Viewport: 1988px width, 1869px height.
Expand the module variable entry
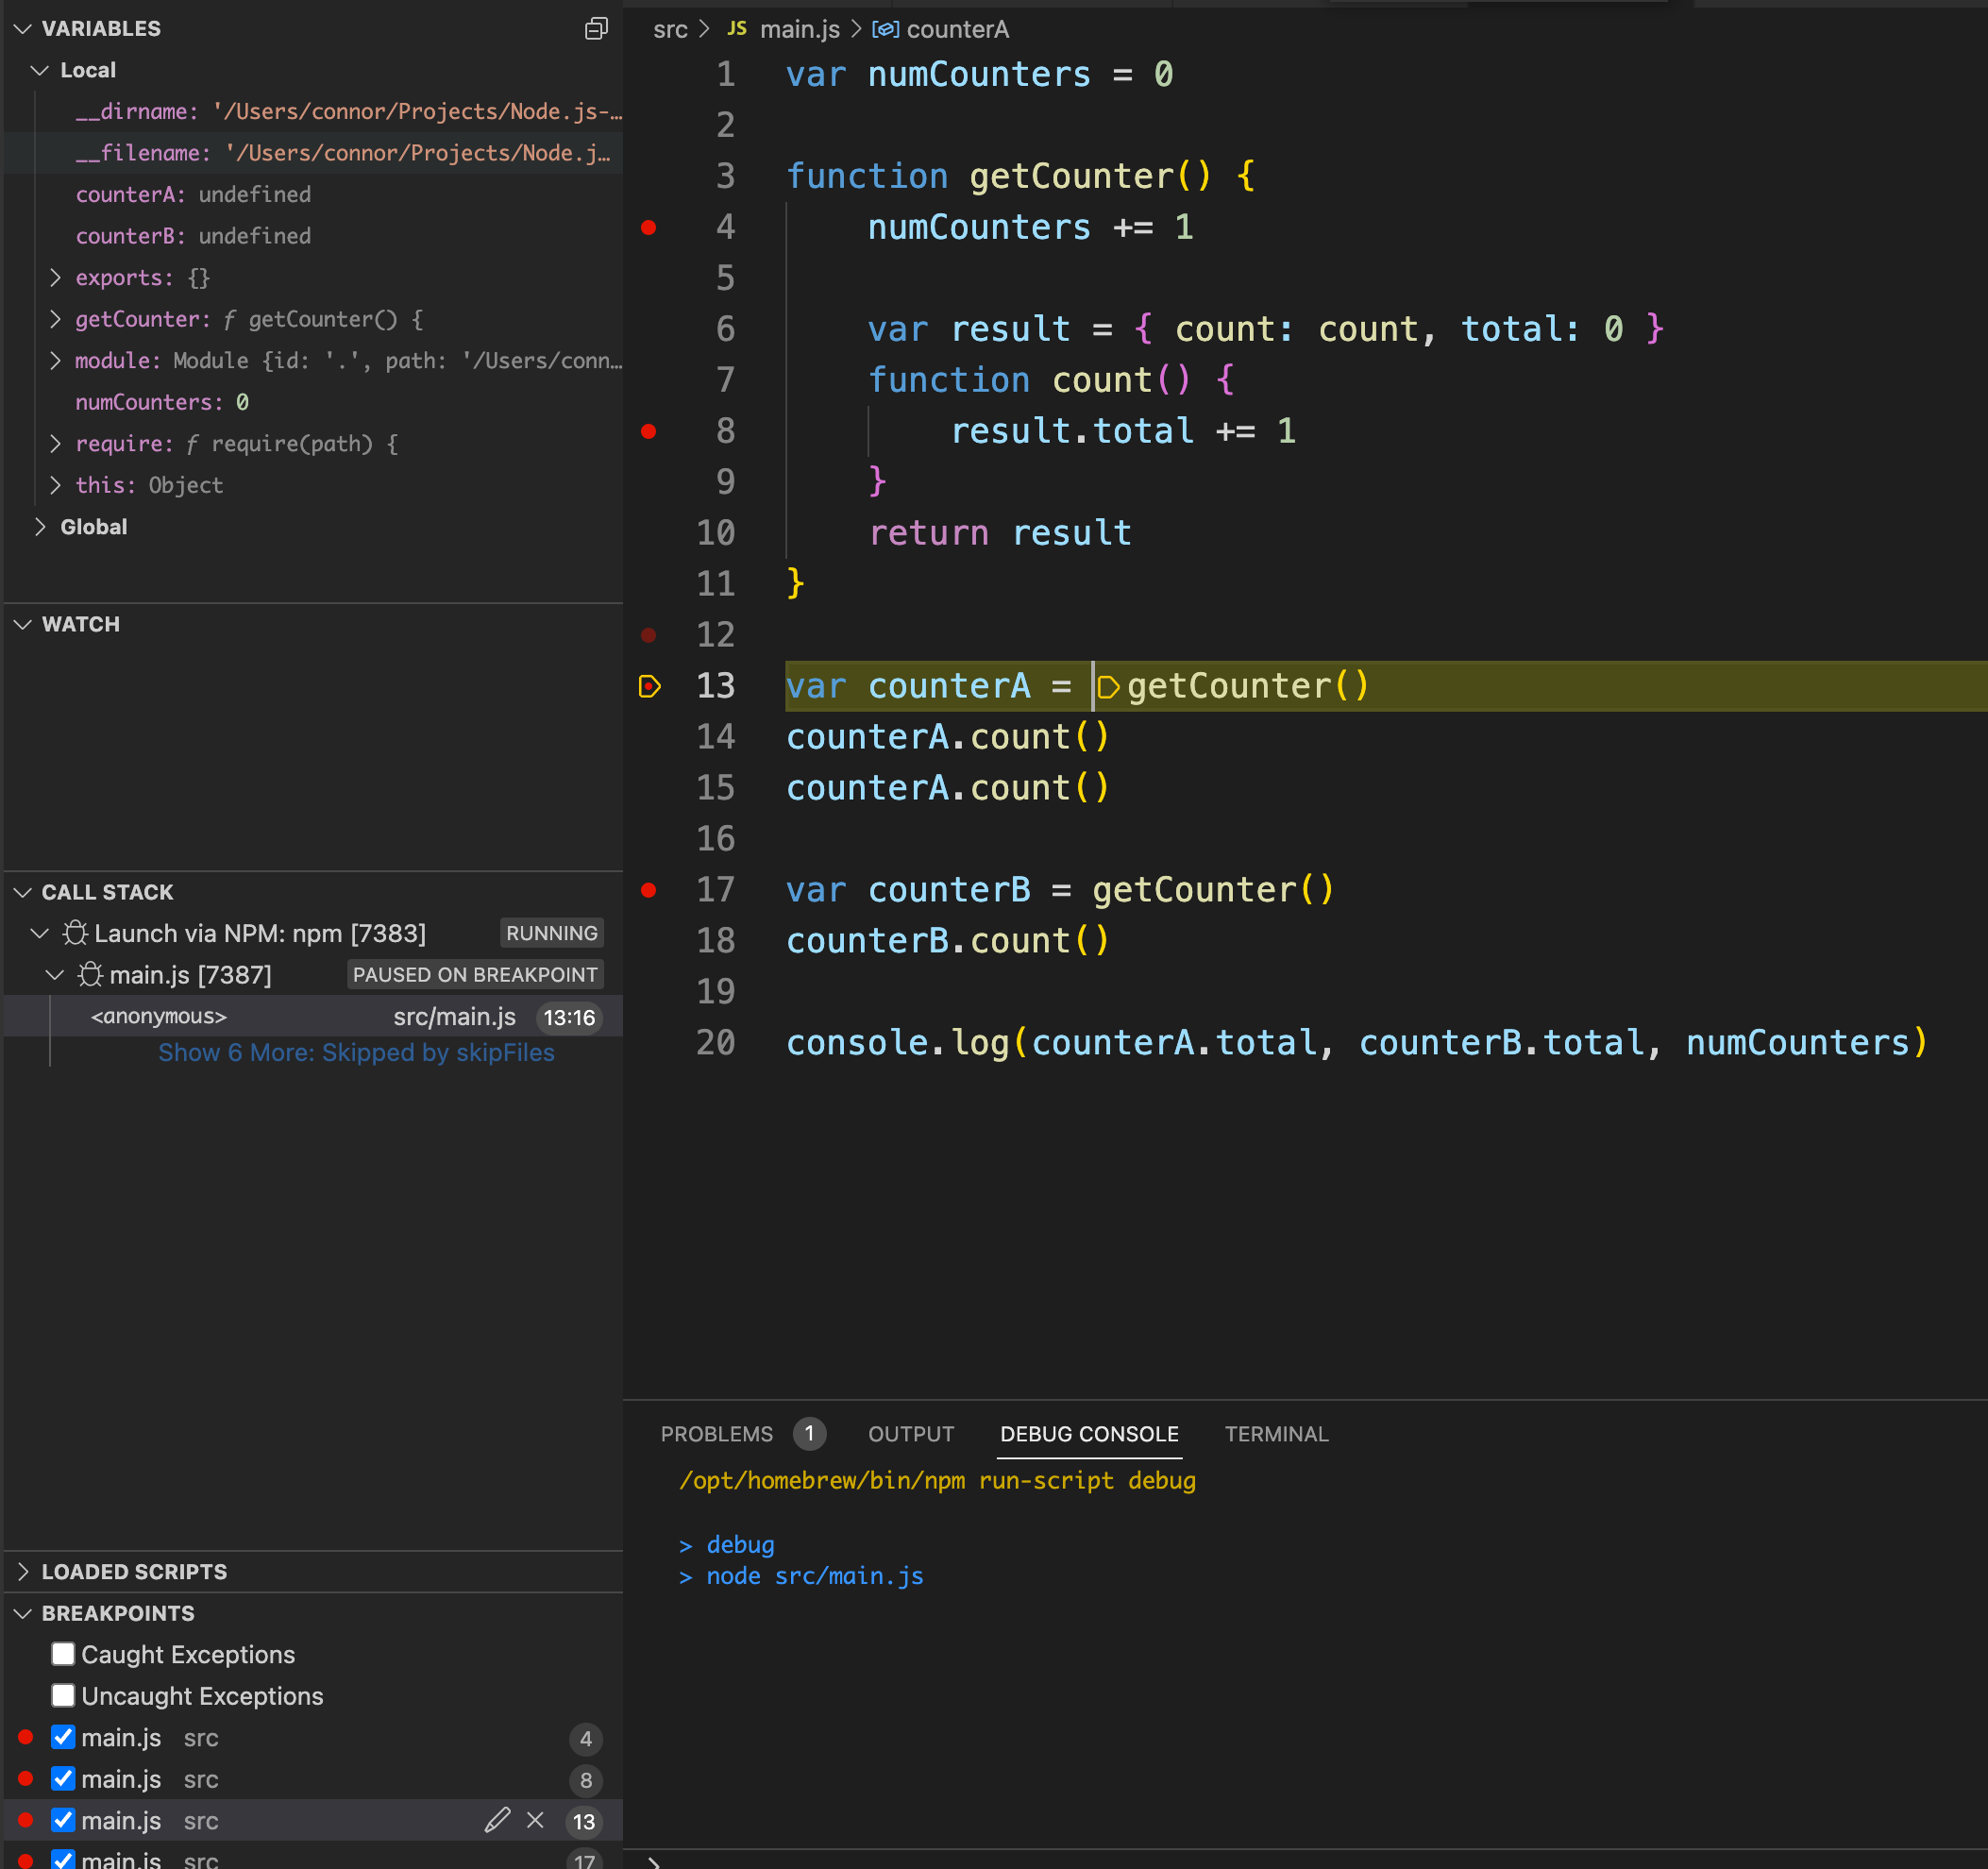(x=56, y=360)
